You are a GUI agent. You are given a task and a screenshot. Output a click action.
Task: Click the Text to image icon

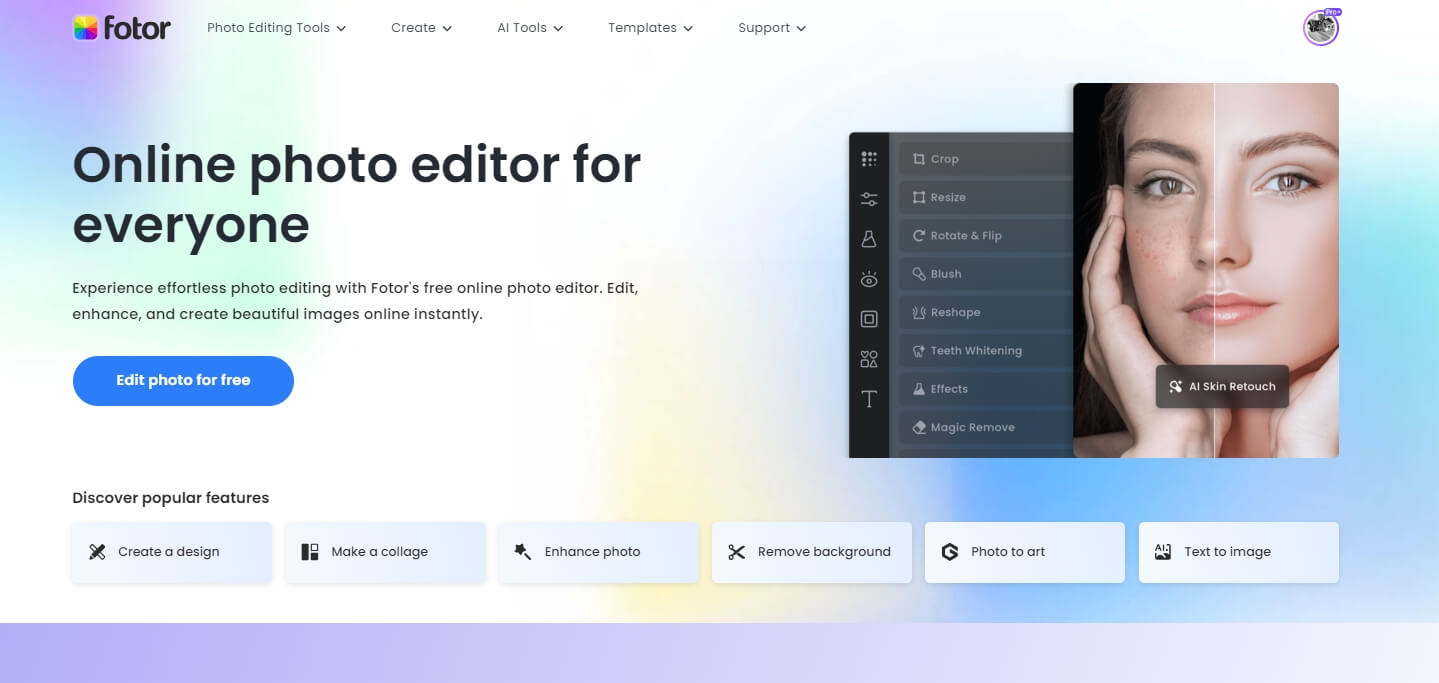[1163, 552]
